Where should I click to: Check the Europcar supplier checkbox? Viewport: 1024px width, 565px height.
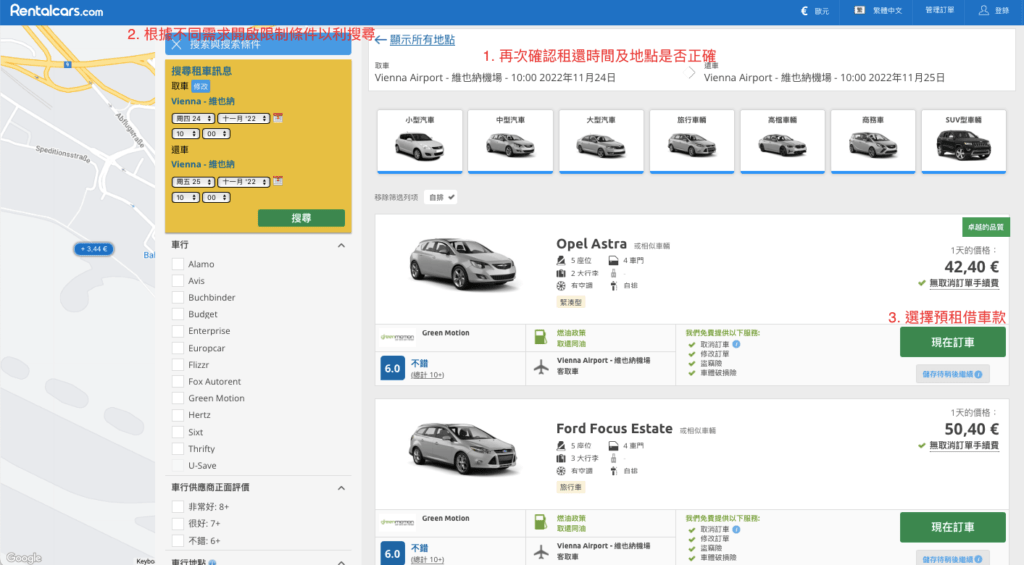(178, 348)
